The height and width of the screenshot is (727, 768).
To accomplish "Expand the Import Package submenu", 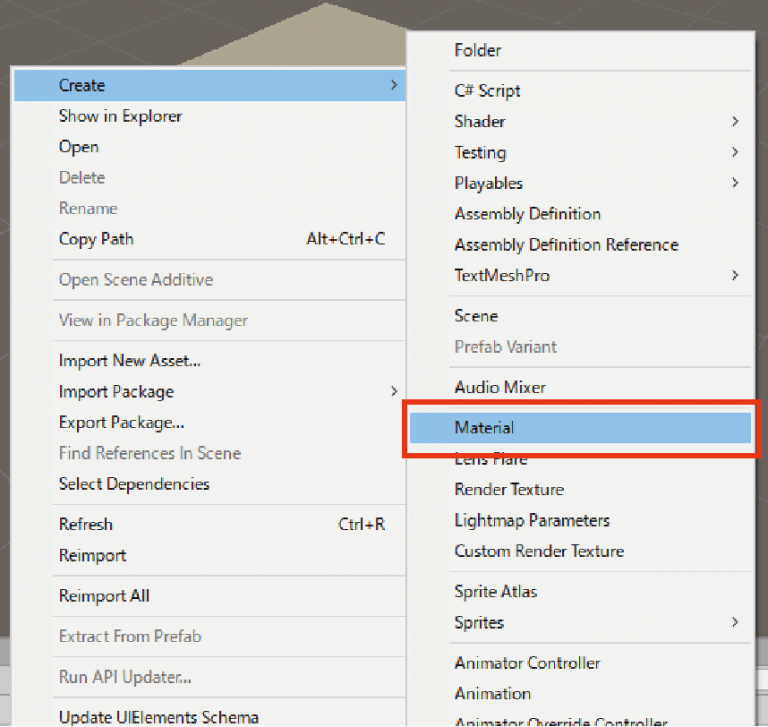I will pos(116,392).
